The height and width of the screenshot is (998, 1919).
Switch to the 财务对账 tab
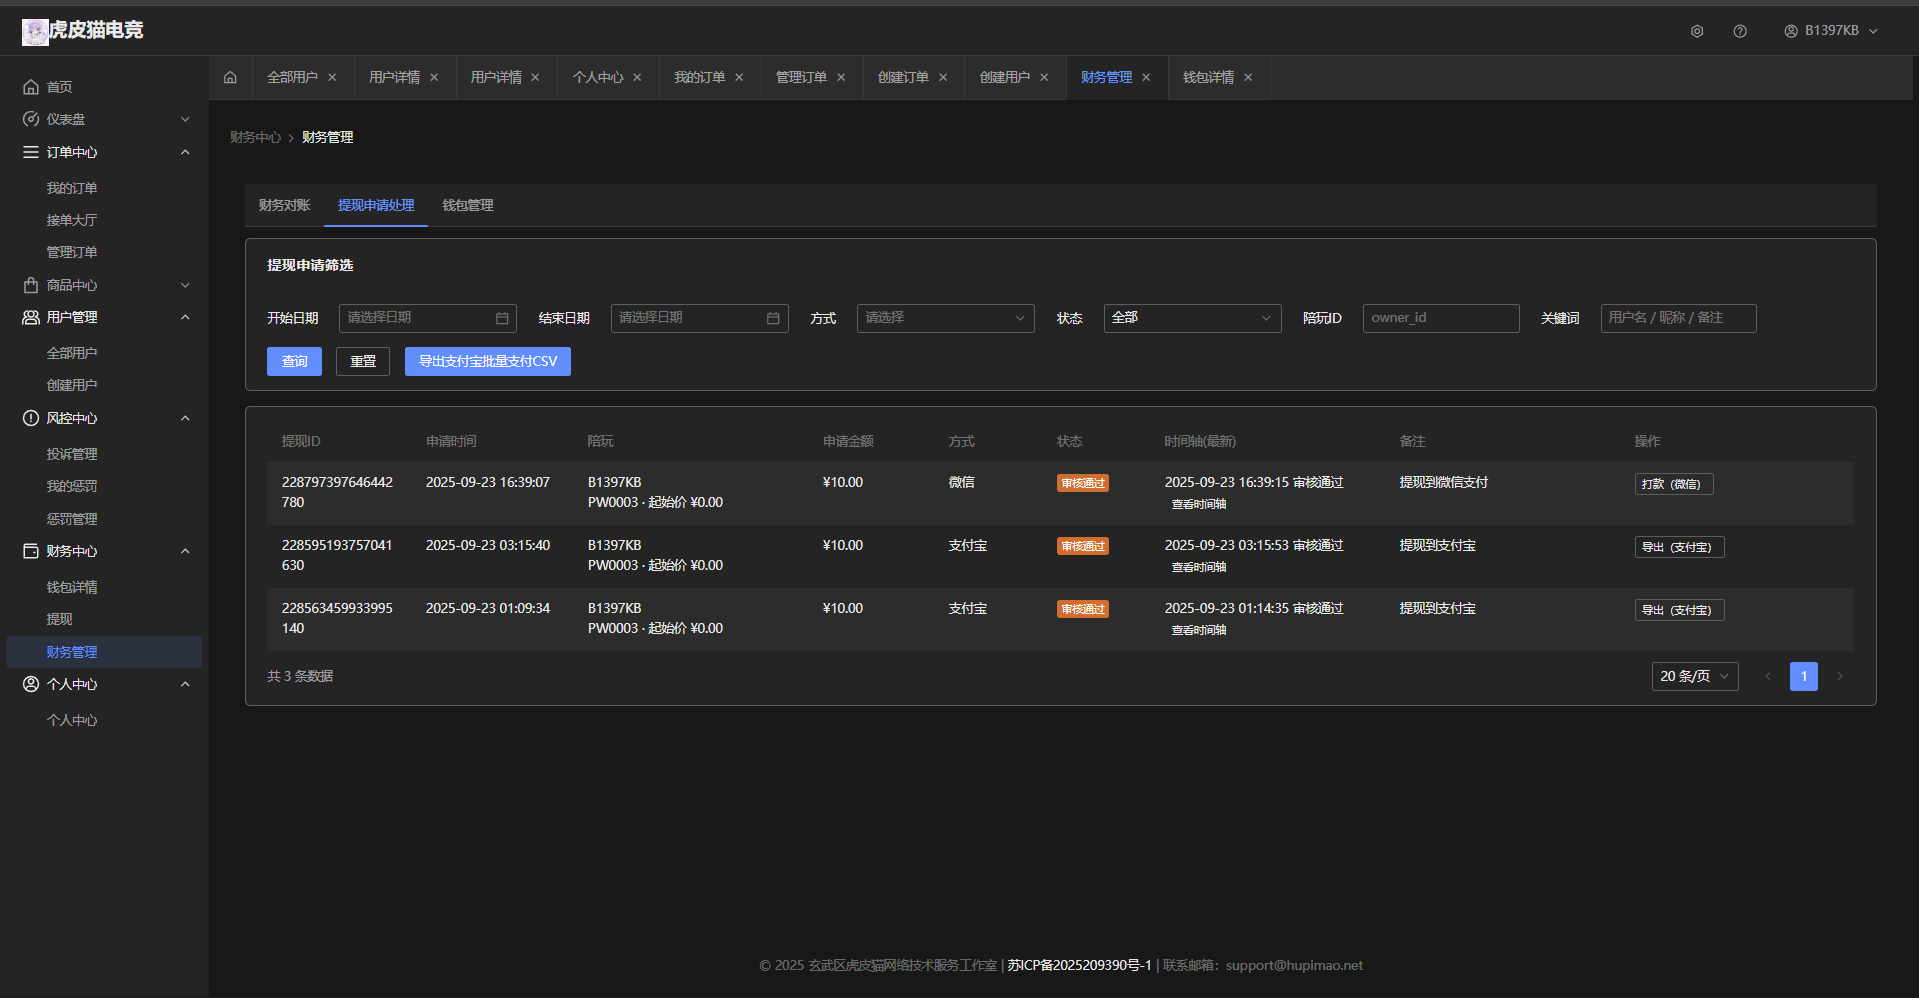tap(284, 205)
